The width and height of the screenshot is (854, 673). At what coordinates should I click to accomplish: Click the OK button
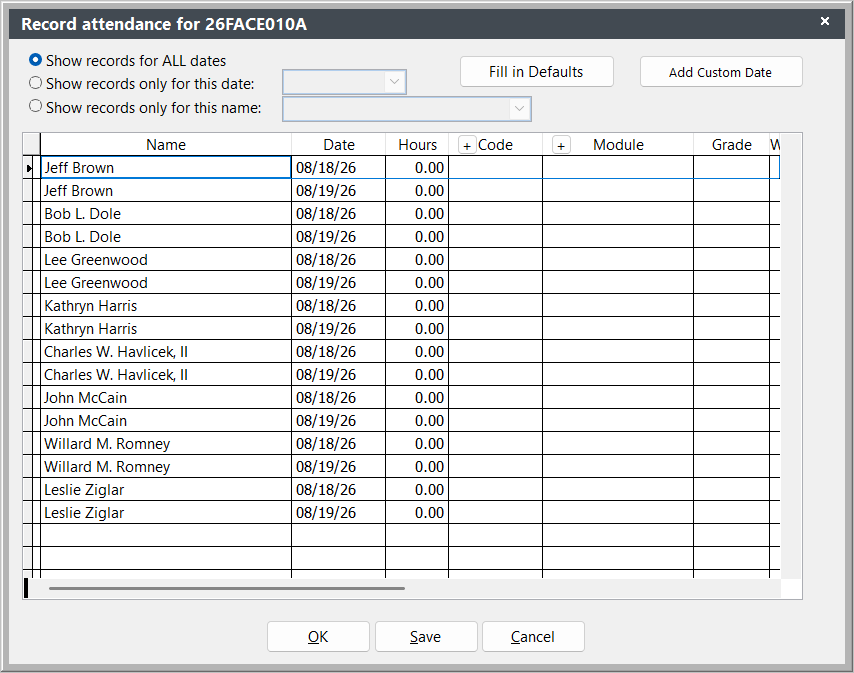[318, 637]
